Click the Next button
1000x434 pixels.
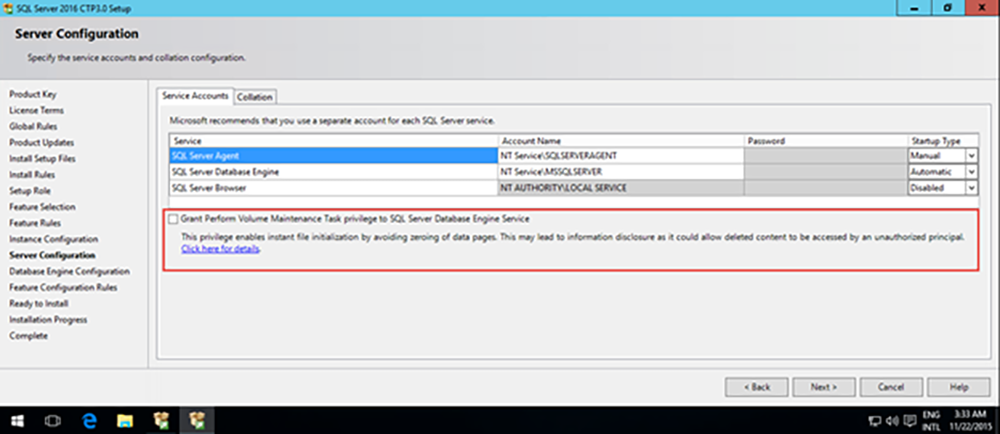pyautogui.click(x=823, y=387)
